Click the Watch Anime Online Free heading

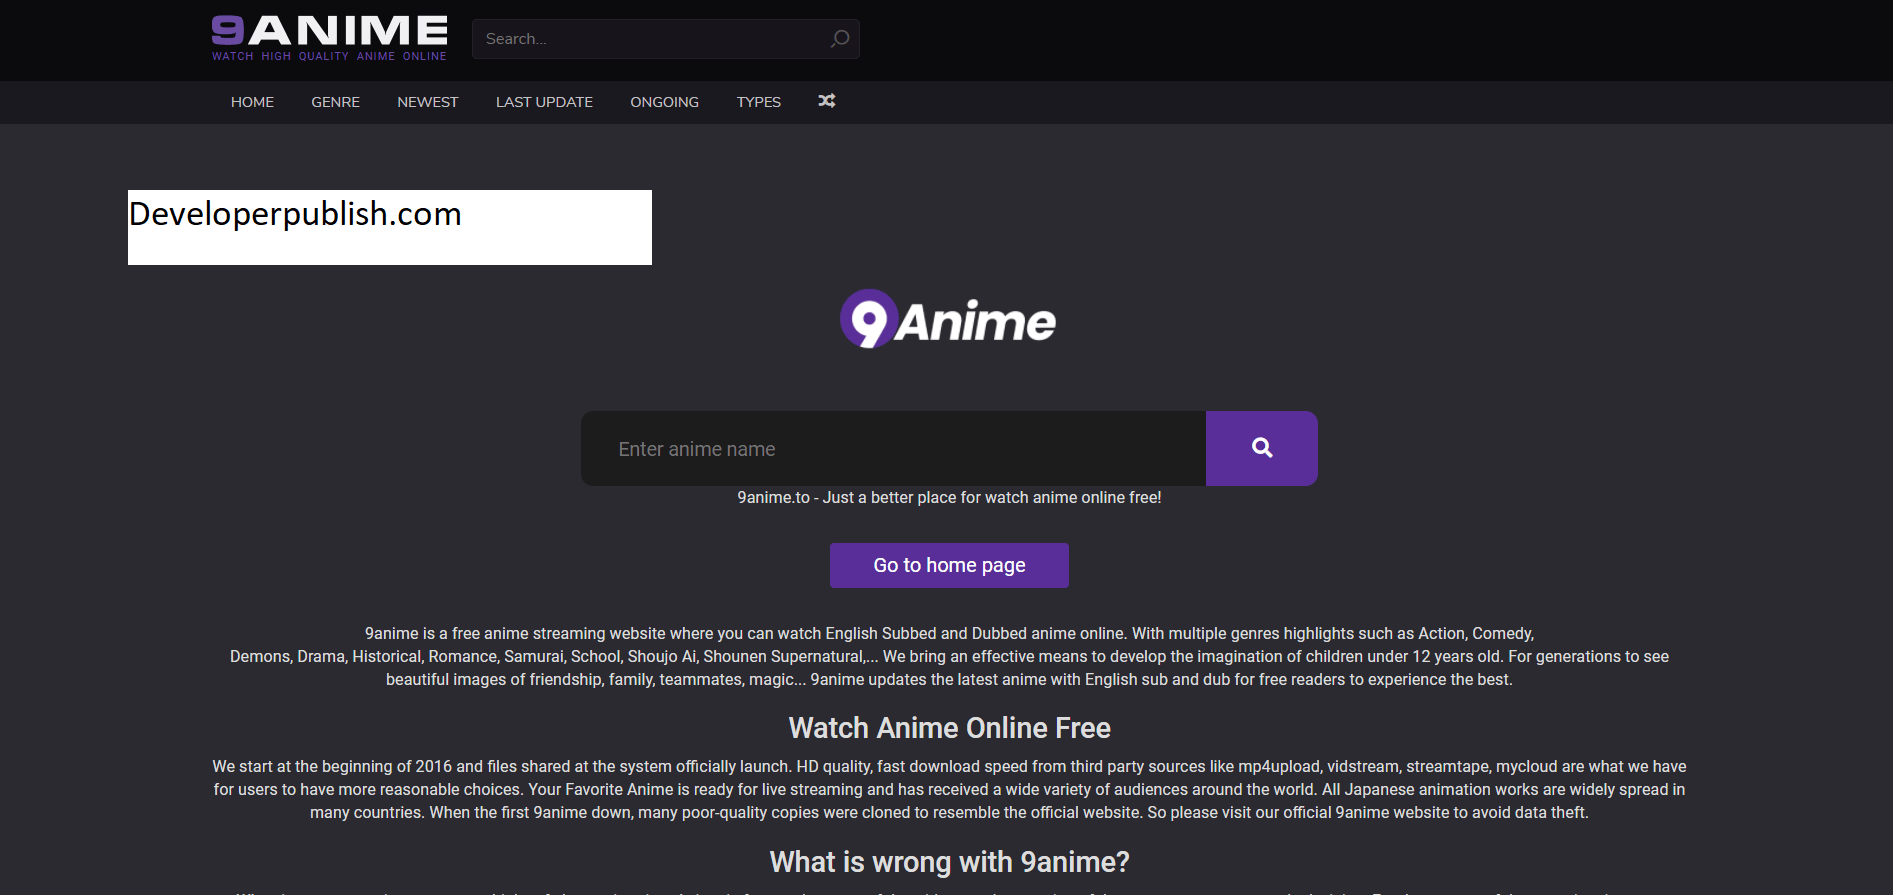coord(949,728)
